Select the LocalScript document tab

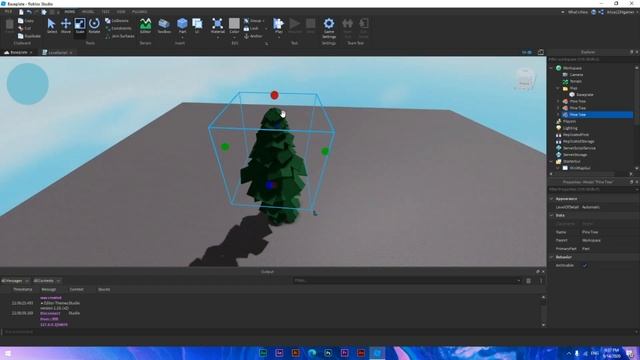(57, 53)
